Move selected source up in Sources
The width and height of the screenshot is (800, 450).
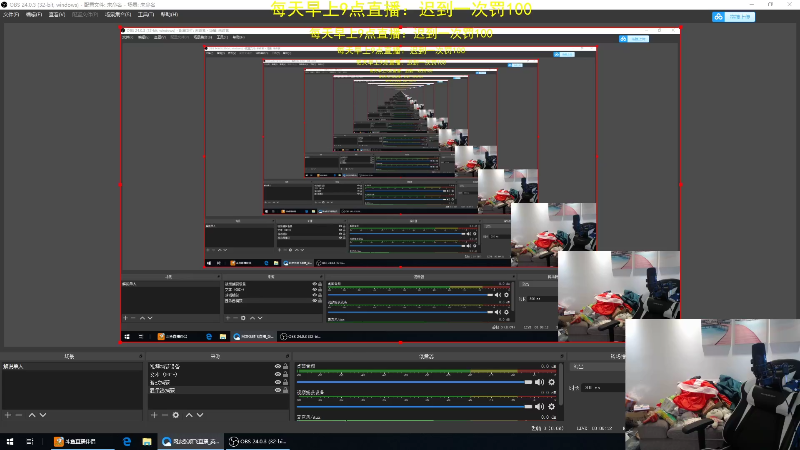tap(189, 415)
